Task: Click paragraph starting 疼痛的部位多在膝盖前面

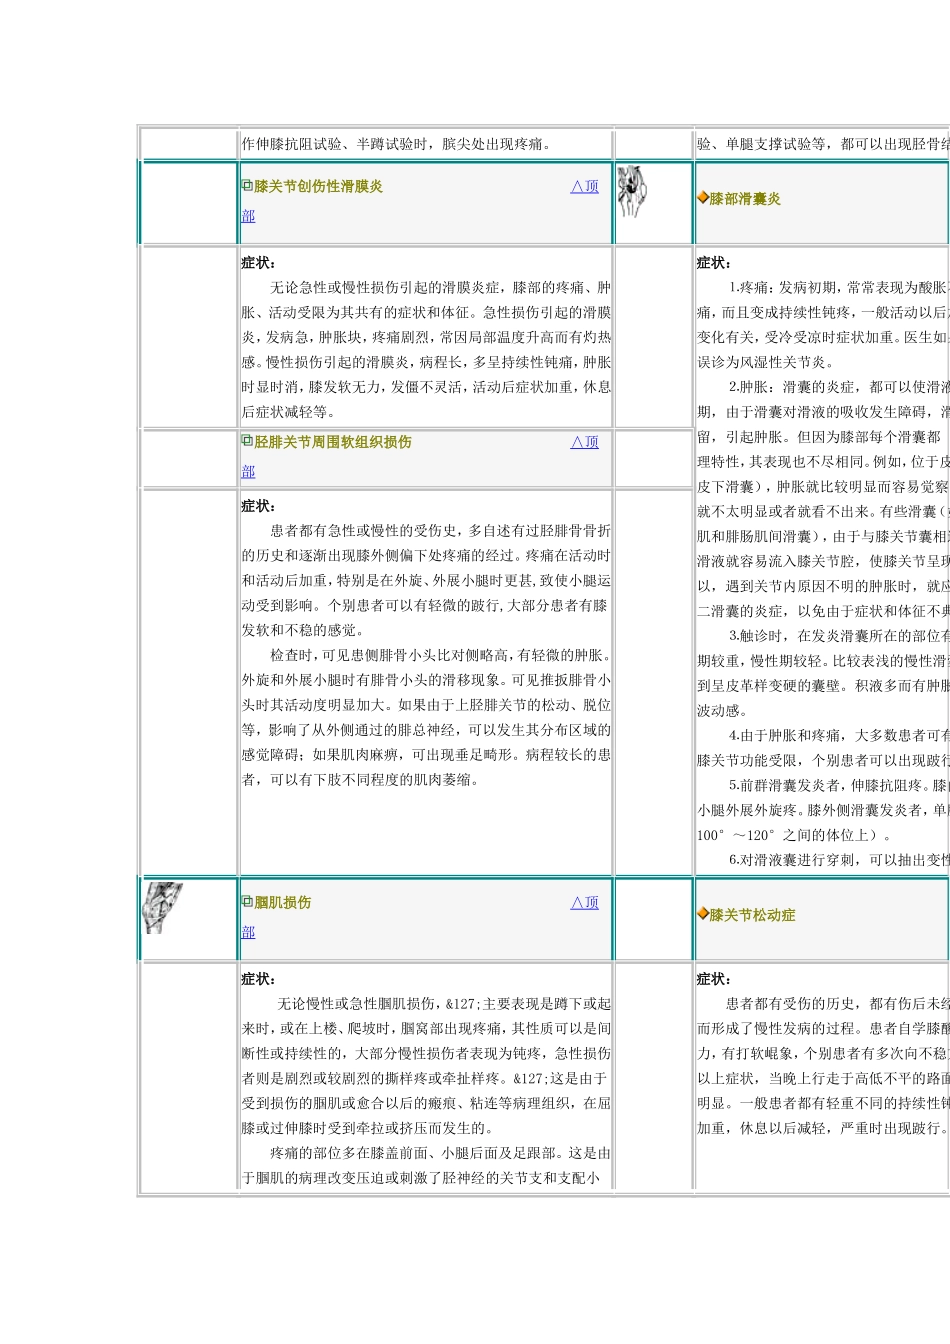Action: [426, 1165]
